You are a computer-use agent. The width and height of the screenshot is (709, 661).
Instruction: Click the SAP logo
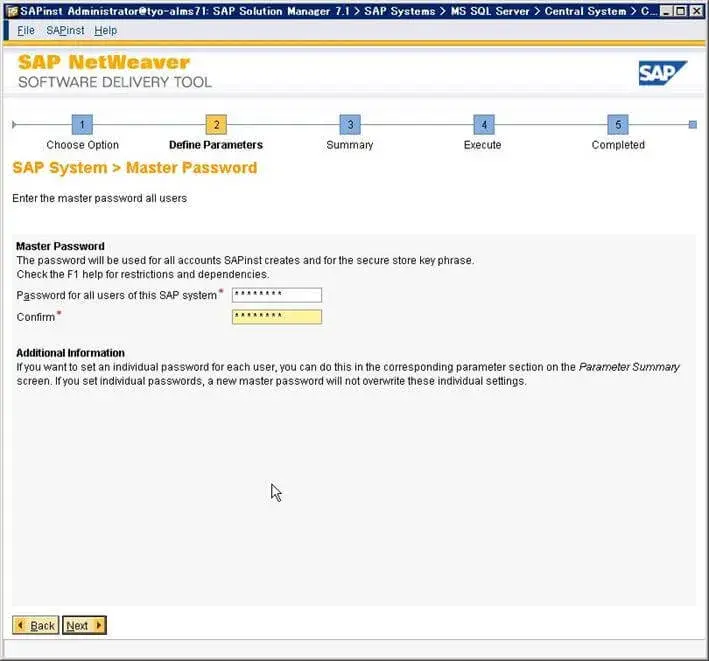click(x=662, y=73)
